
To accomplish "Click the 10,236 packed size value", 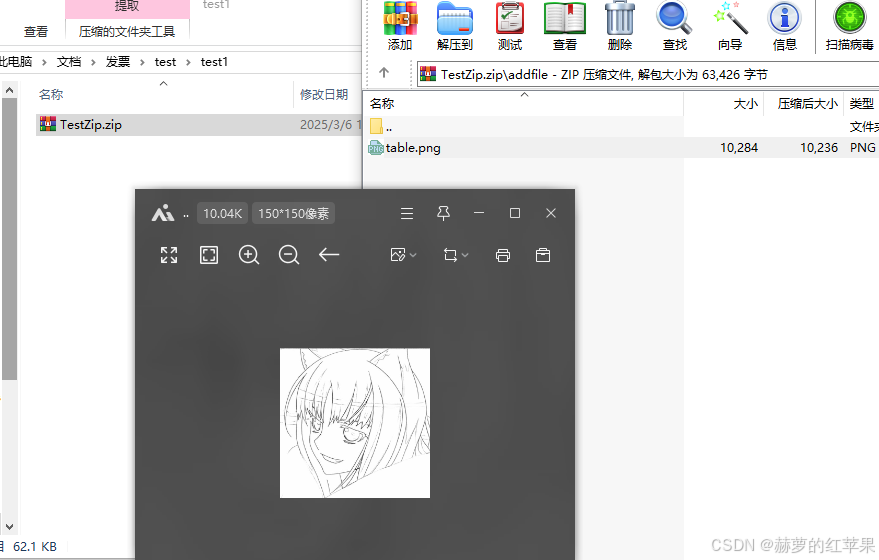I will click(x=818, y=147).
